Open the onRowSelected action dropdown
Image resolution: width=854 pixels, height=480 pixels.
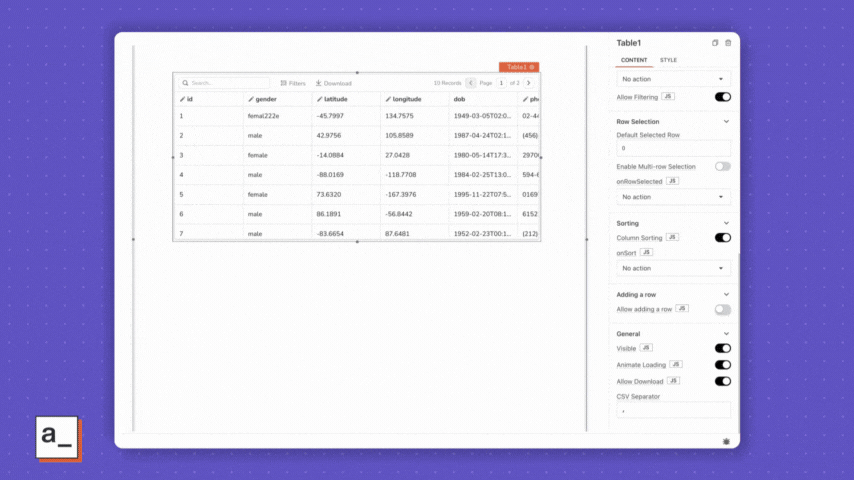(673, 197)
